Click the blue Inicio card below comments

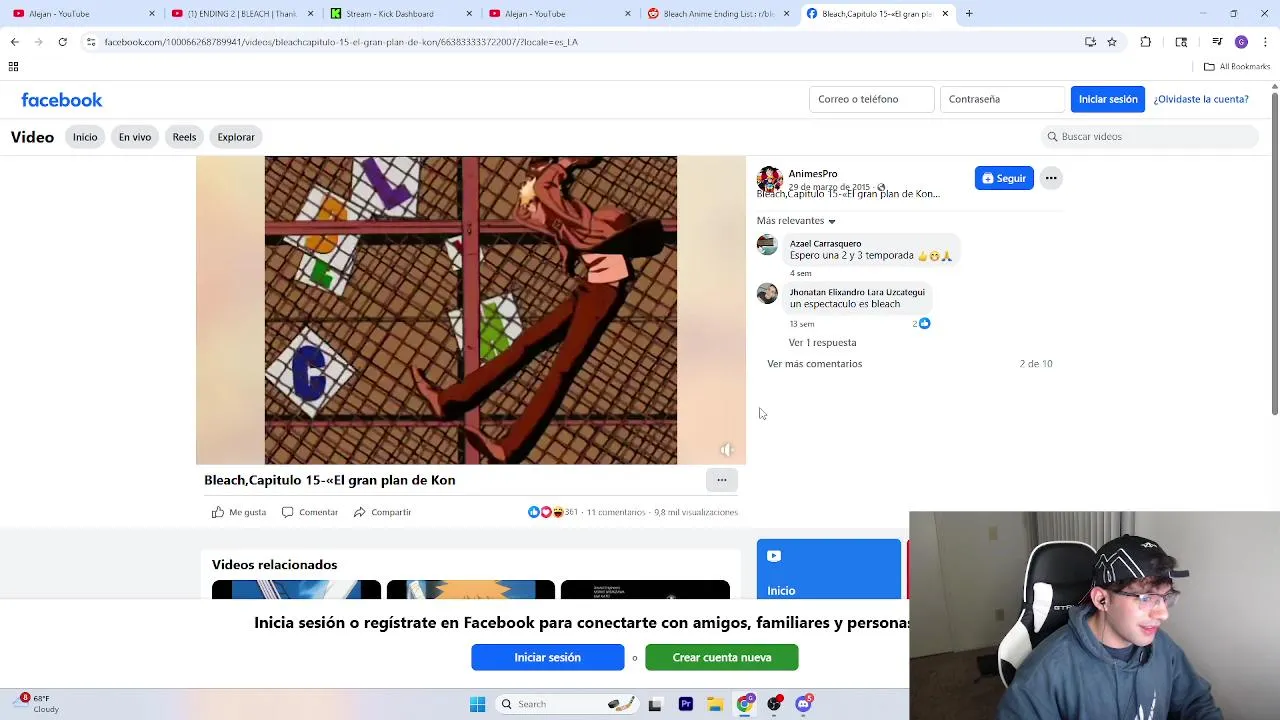point(829,569)
